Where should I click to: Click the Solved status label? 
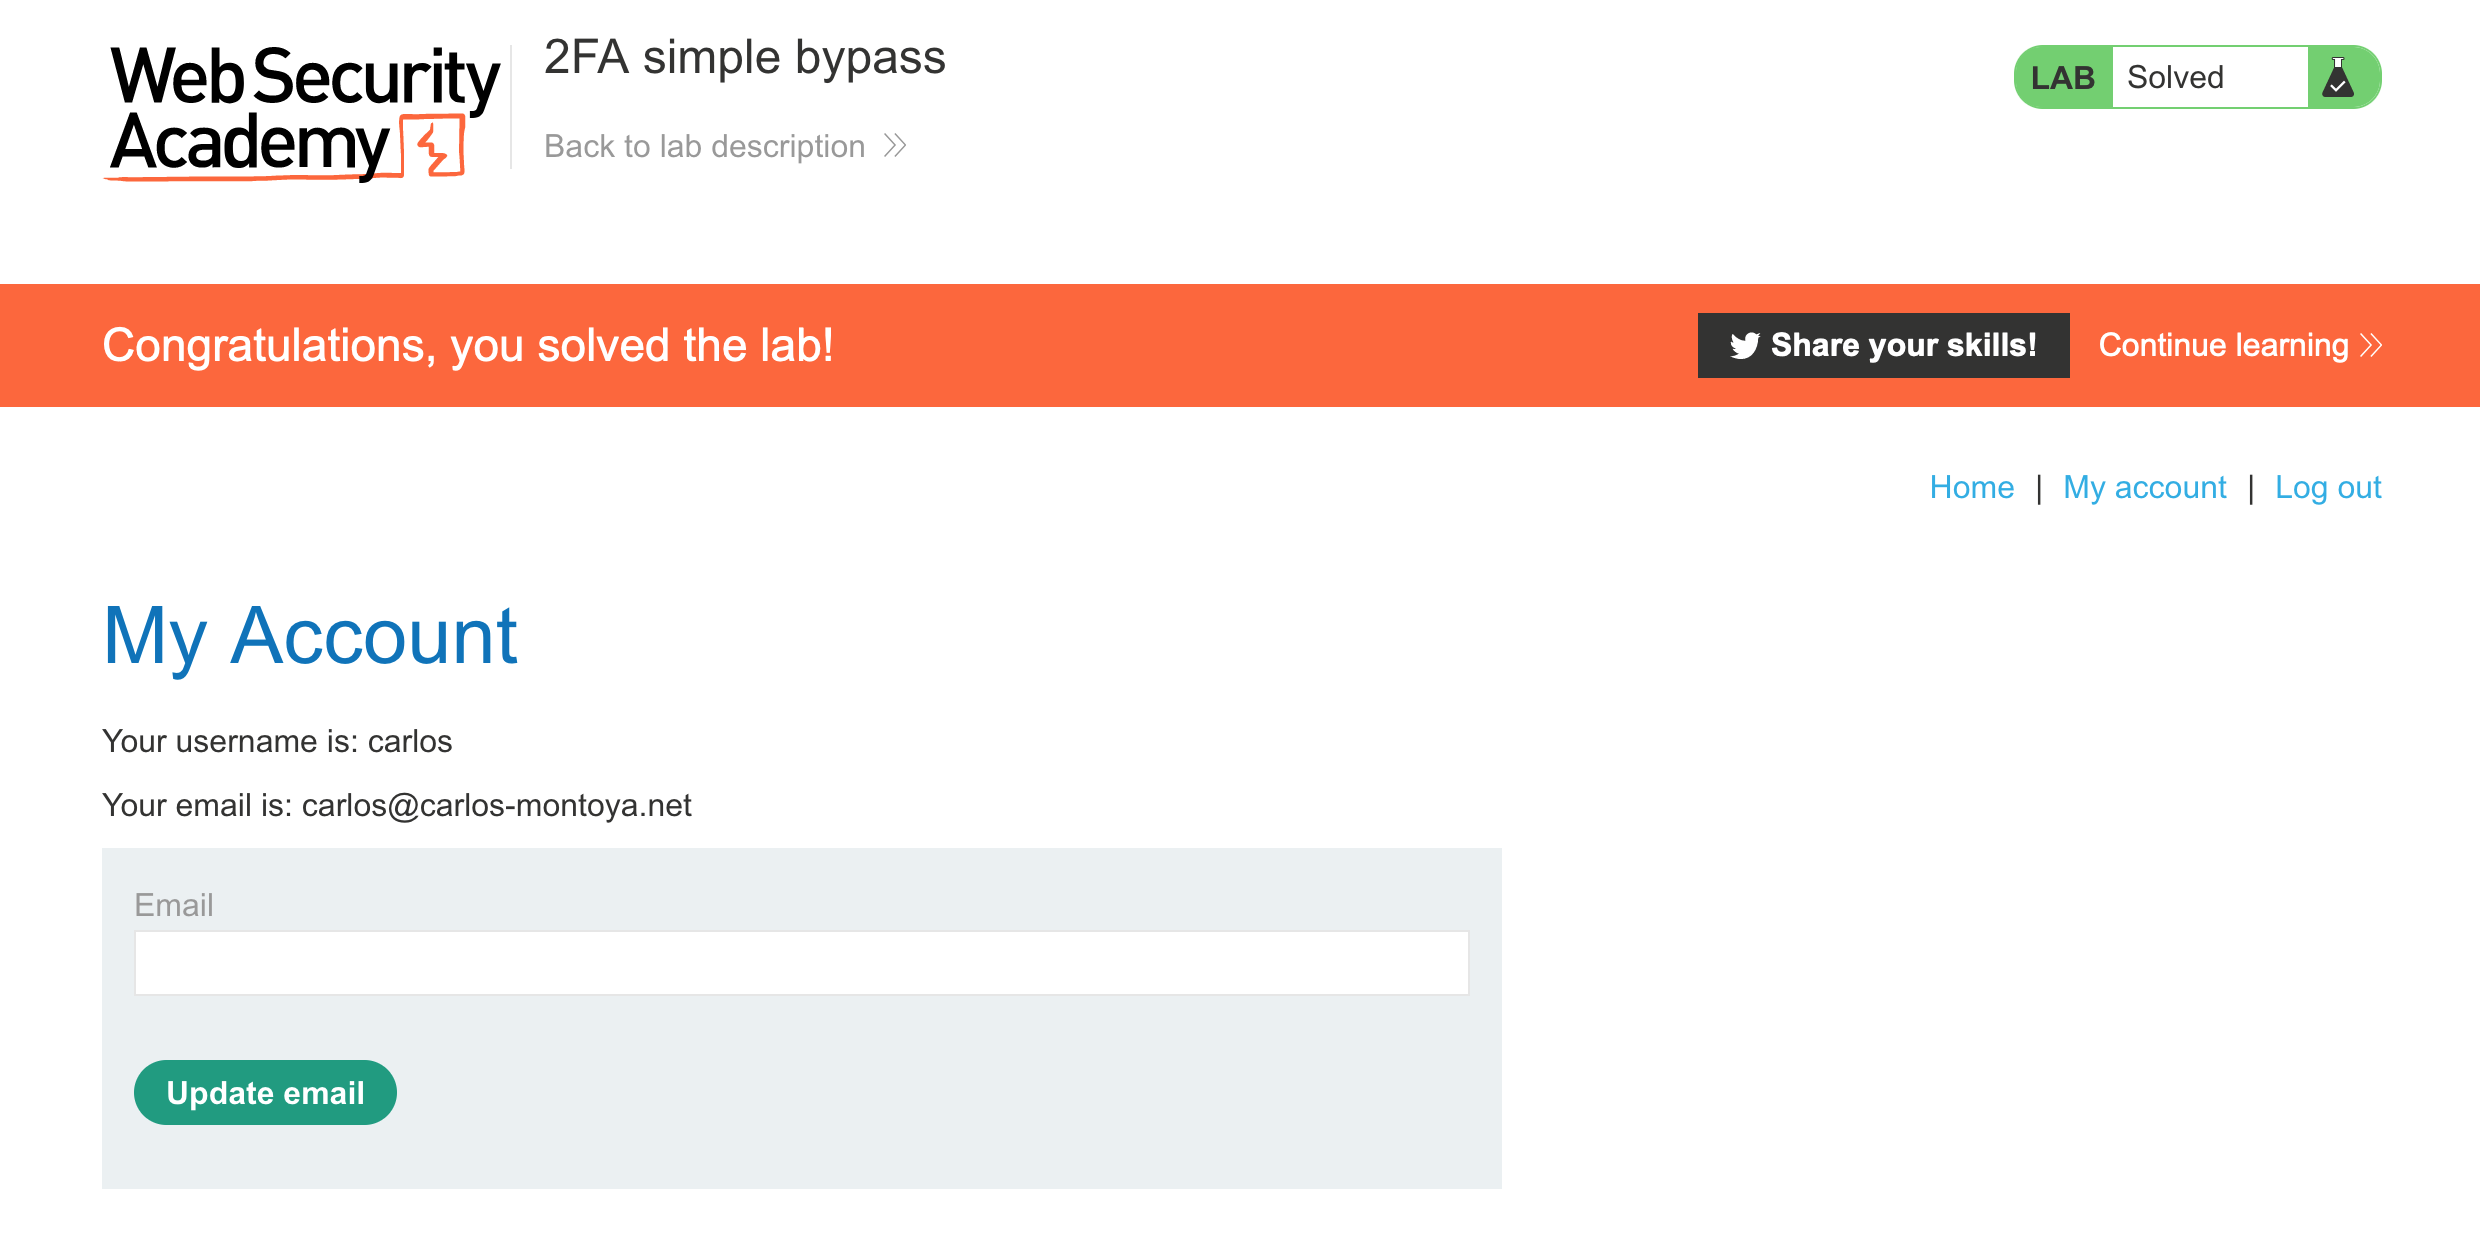(2175, 77)
